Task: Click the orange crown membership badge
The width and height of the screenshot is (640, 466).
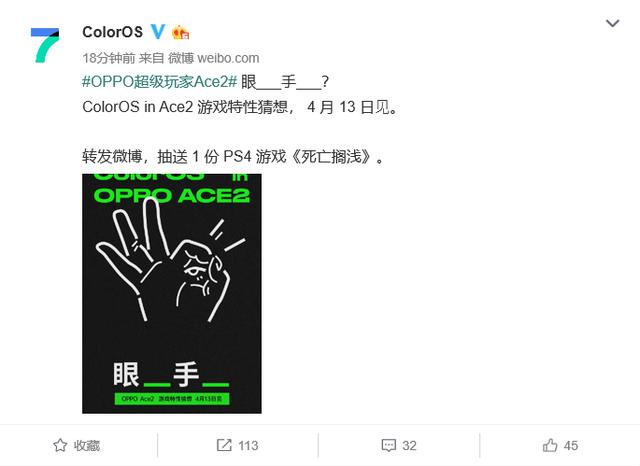Action: pos(180,32)
